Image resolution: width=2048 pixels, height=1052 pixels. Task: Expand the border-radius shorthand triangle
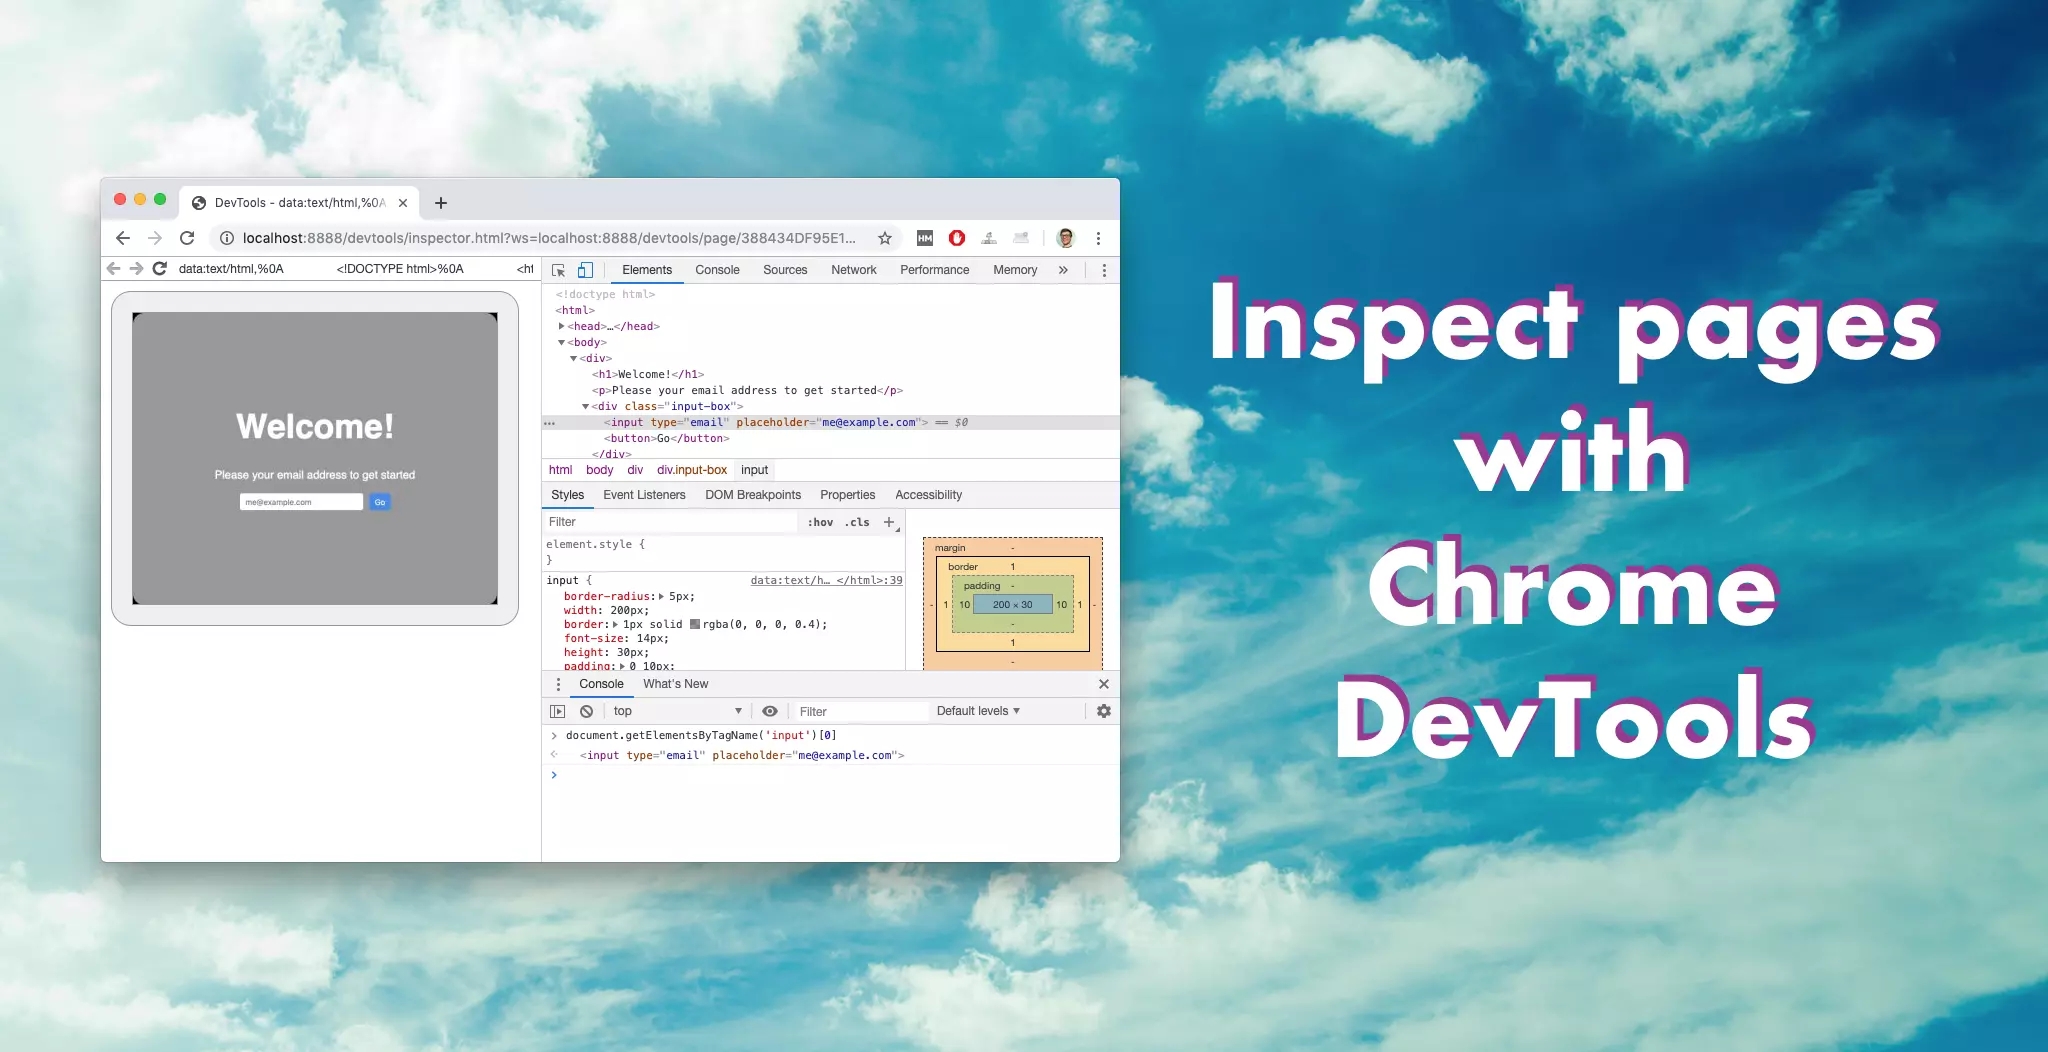662,596
